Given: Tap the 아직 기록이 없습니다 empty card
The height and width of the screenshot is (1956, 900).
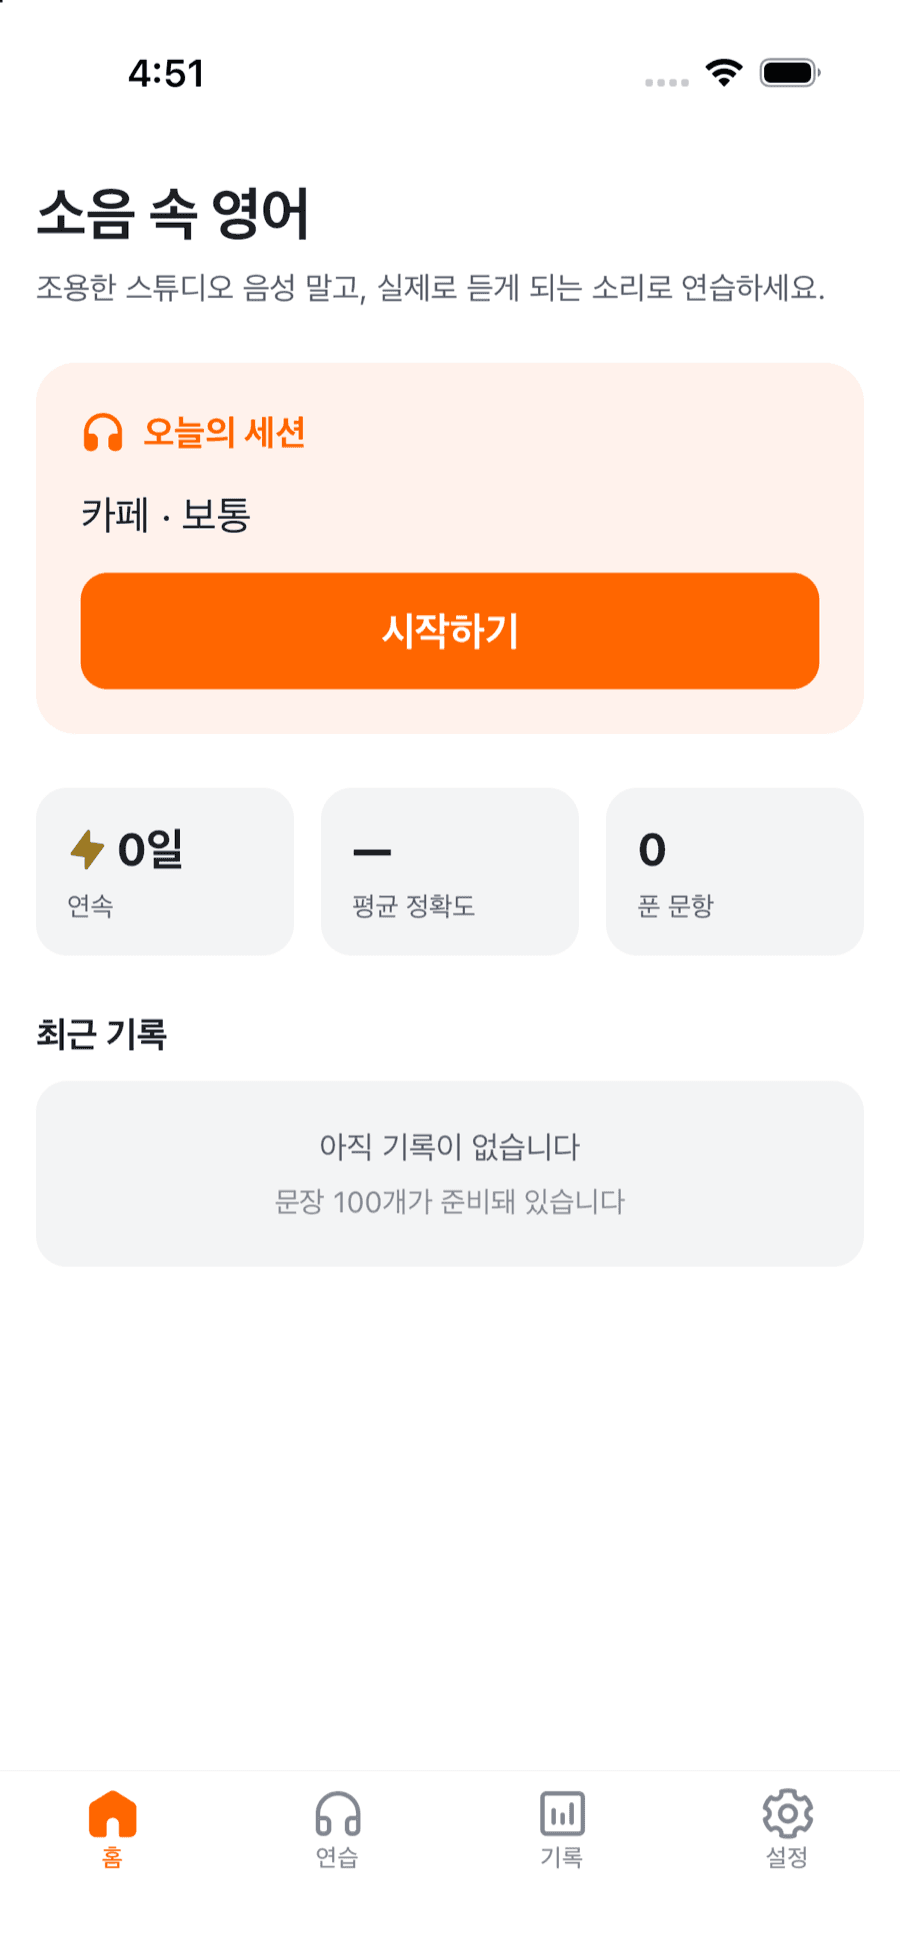Looking at the screenshot, I should 450,1173.
